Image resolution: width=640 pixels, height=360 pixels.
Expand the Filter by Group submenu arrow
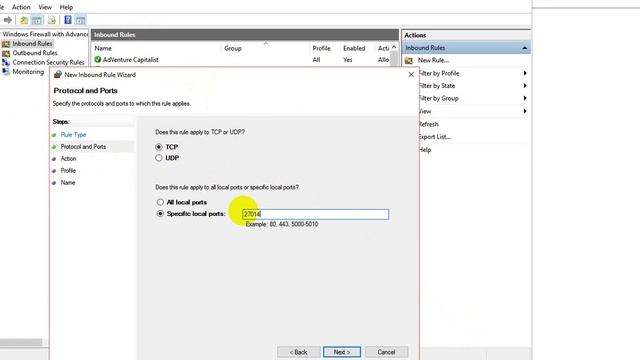525,98
